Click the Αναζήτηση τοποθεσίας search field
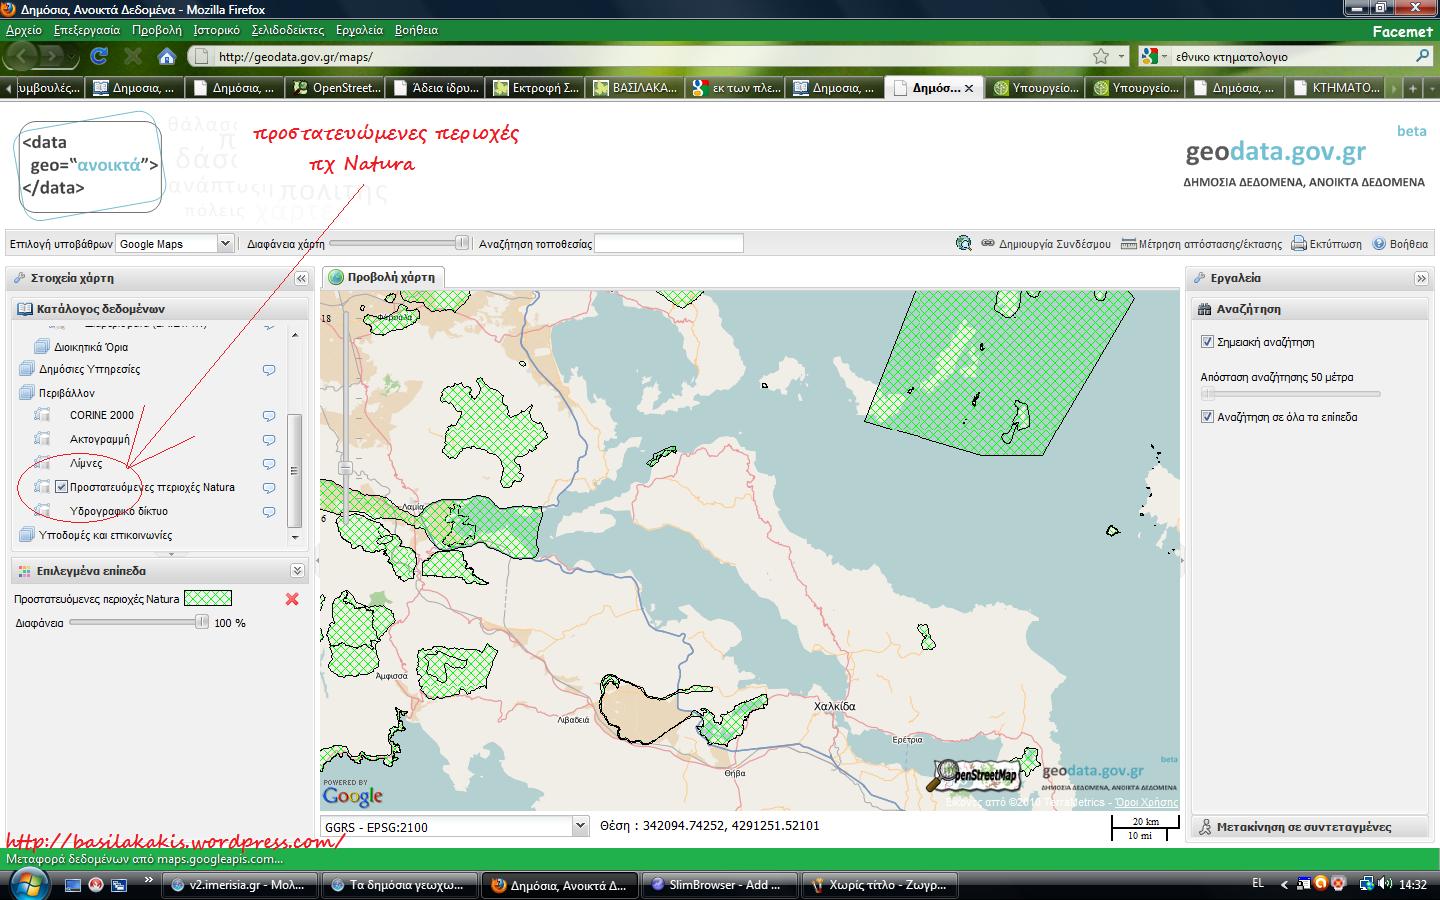The image size is (1440, 900). (669, 244)
